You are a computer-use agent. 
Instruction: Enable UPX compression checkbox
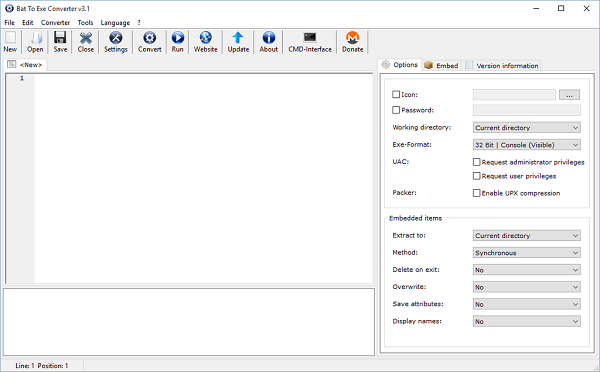pyautogui.click(x=476, y=193)
